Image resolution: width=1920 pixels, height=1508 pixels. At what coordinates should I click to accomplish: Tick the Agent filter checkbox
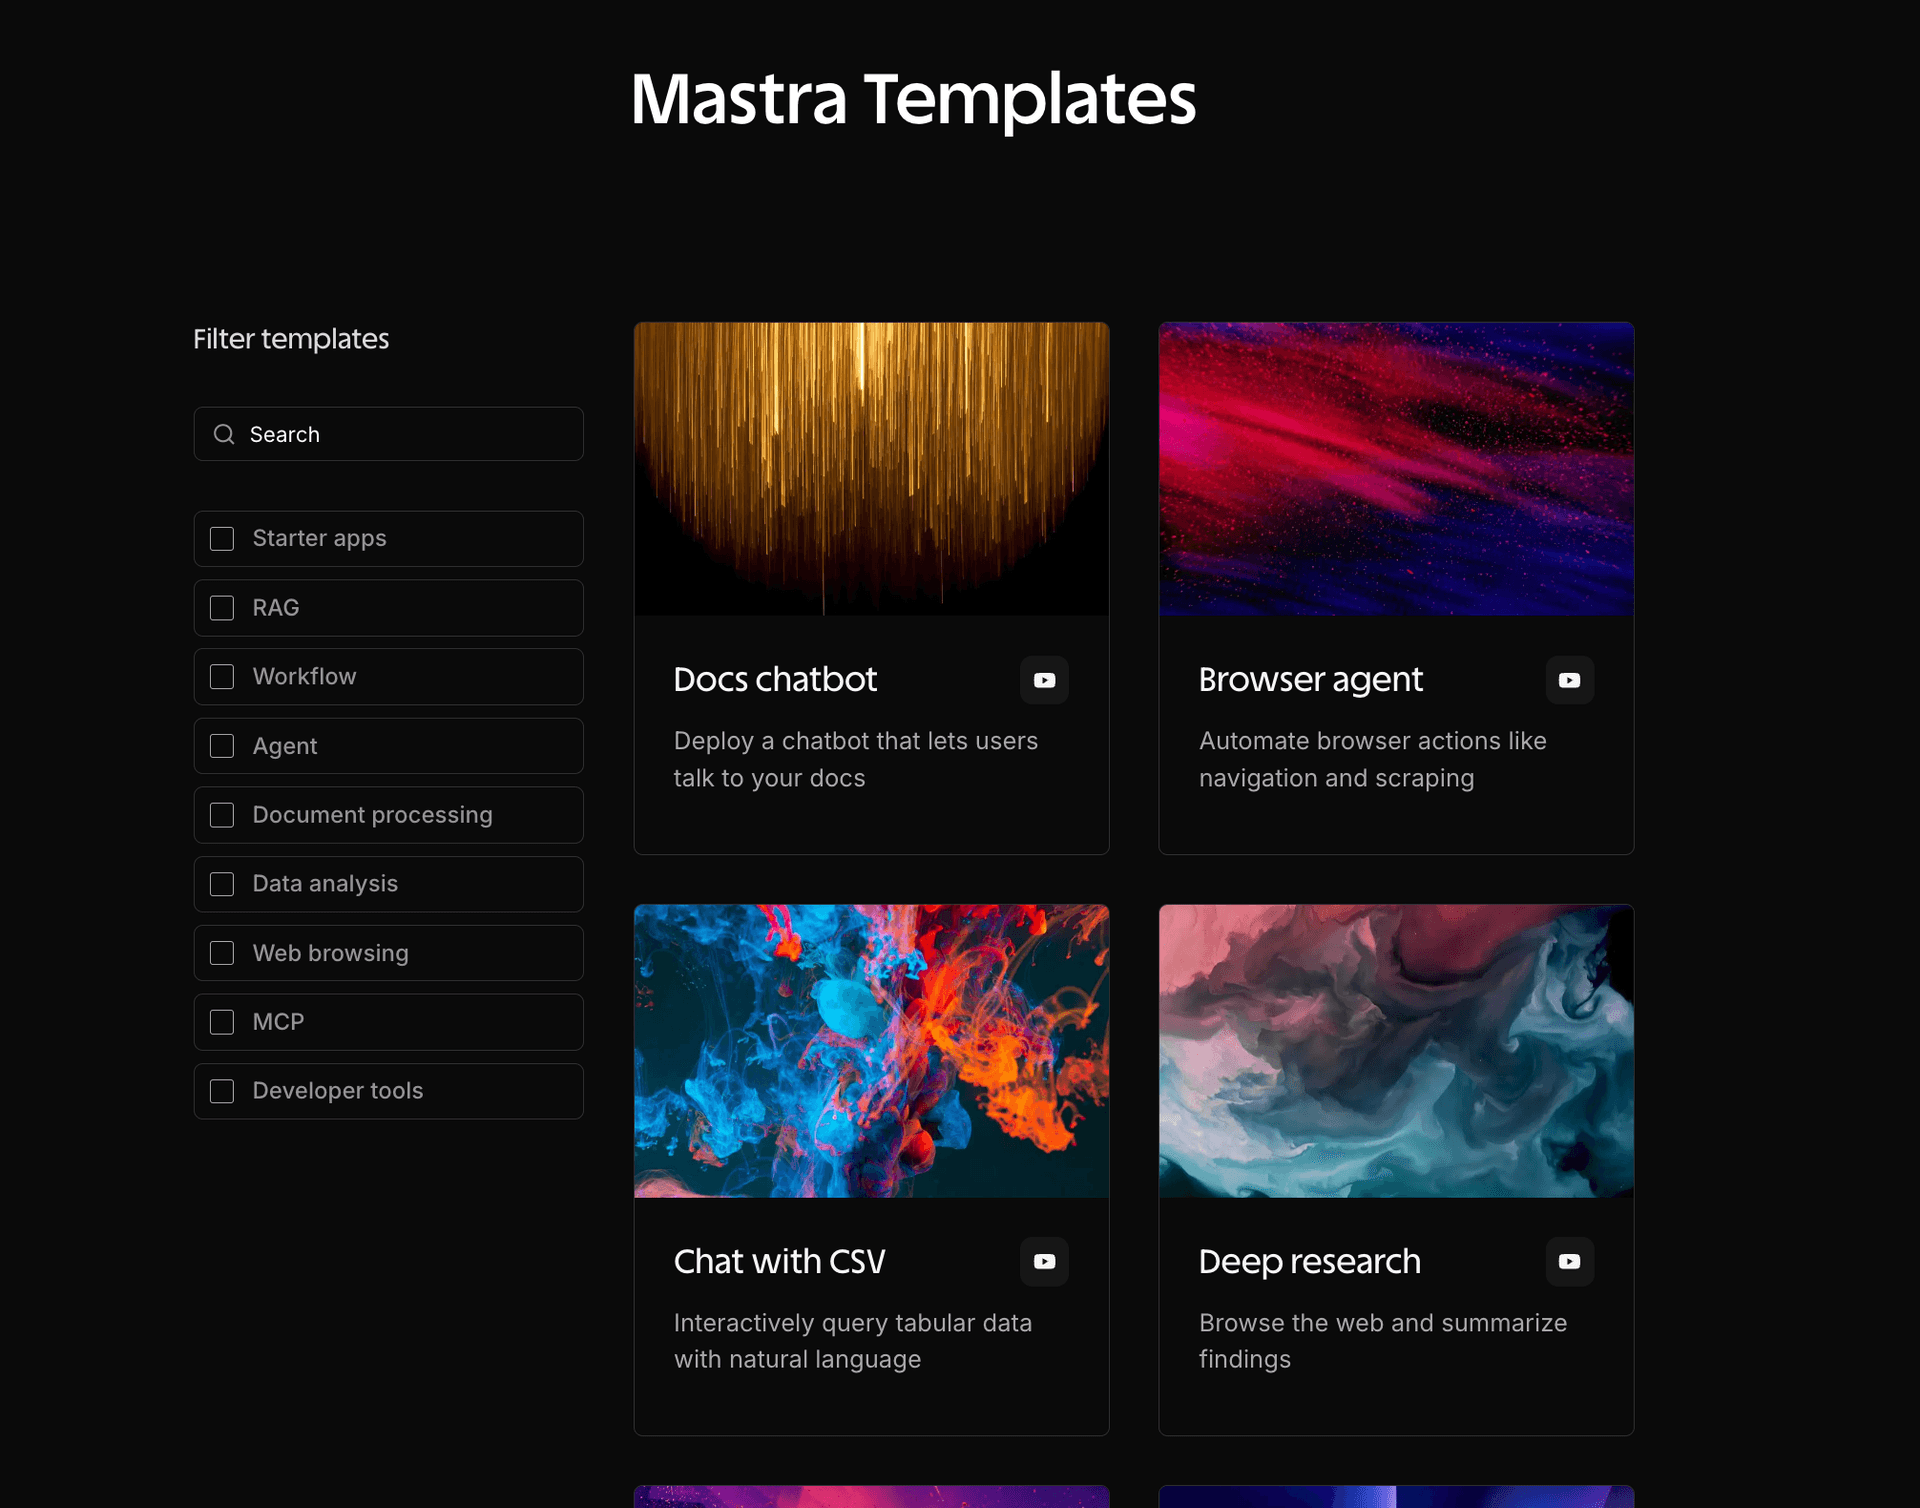222,746
